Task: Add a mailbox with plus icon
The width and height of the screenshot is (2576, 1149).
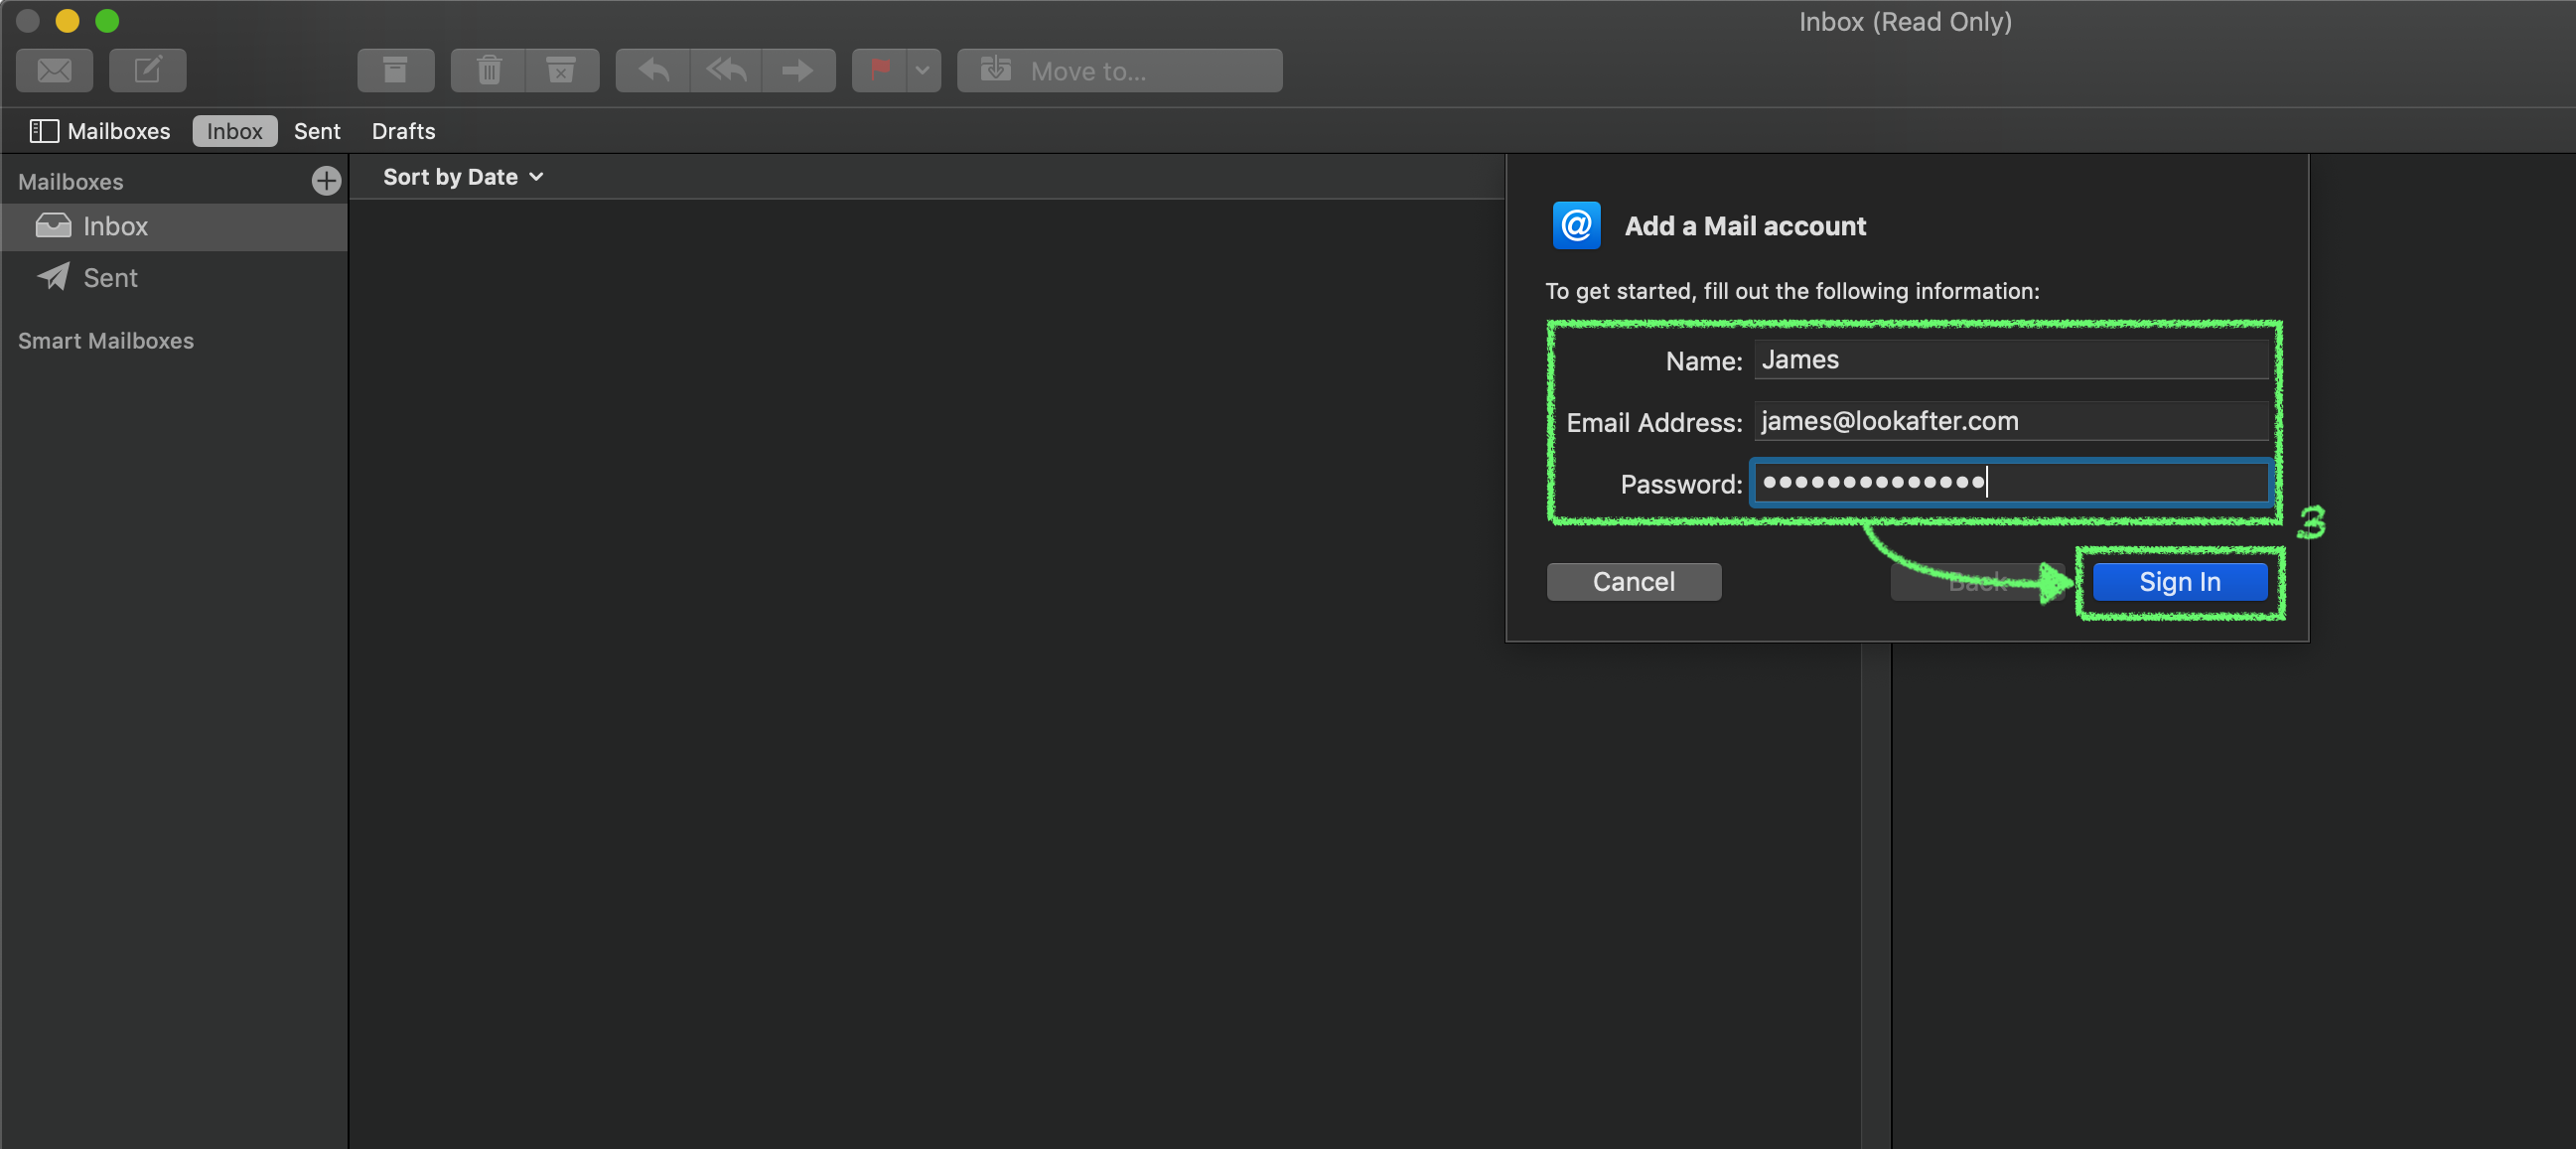Action: point(326,181)
